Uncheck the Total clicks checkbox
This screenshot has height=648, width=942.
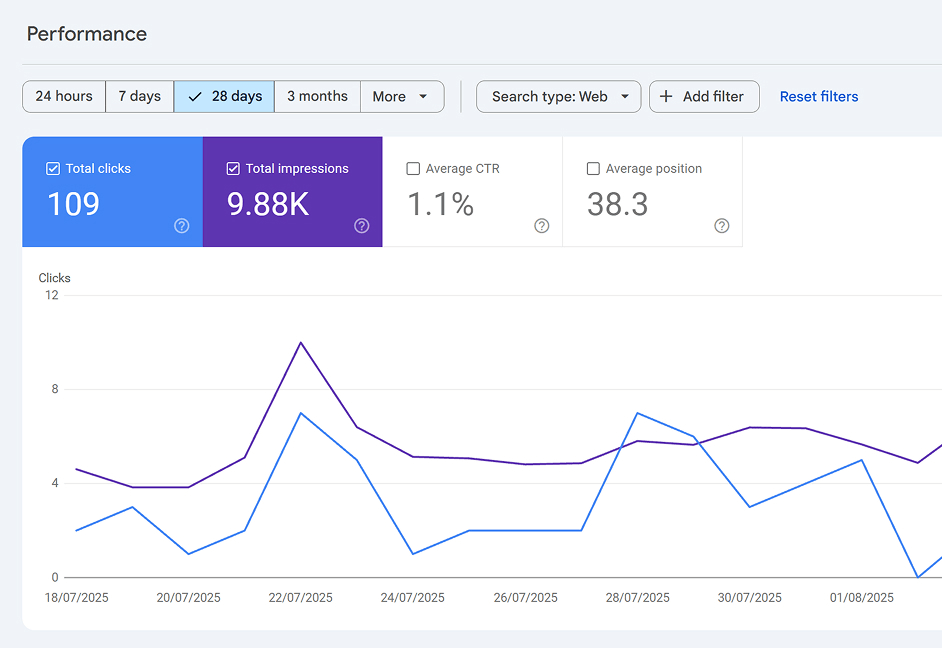pyautogui.click(x=53, y=169)
